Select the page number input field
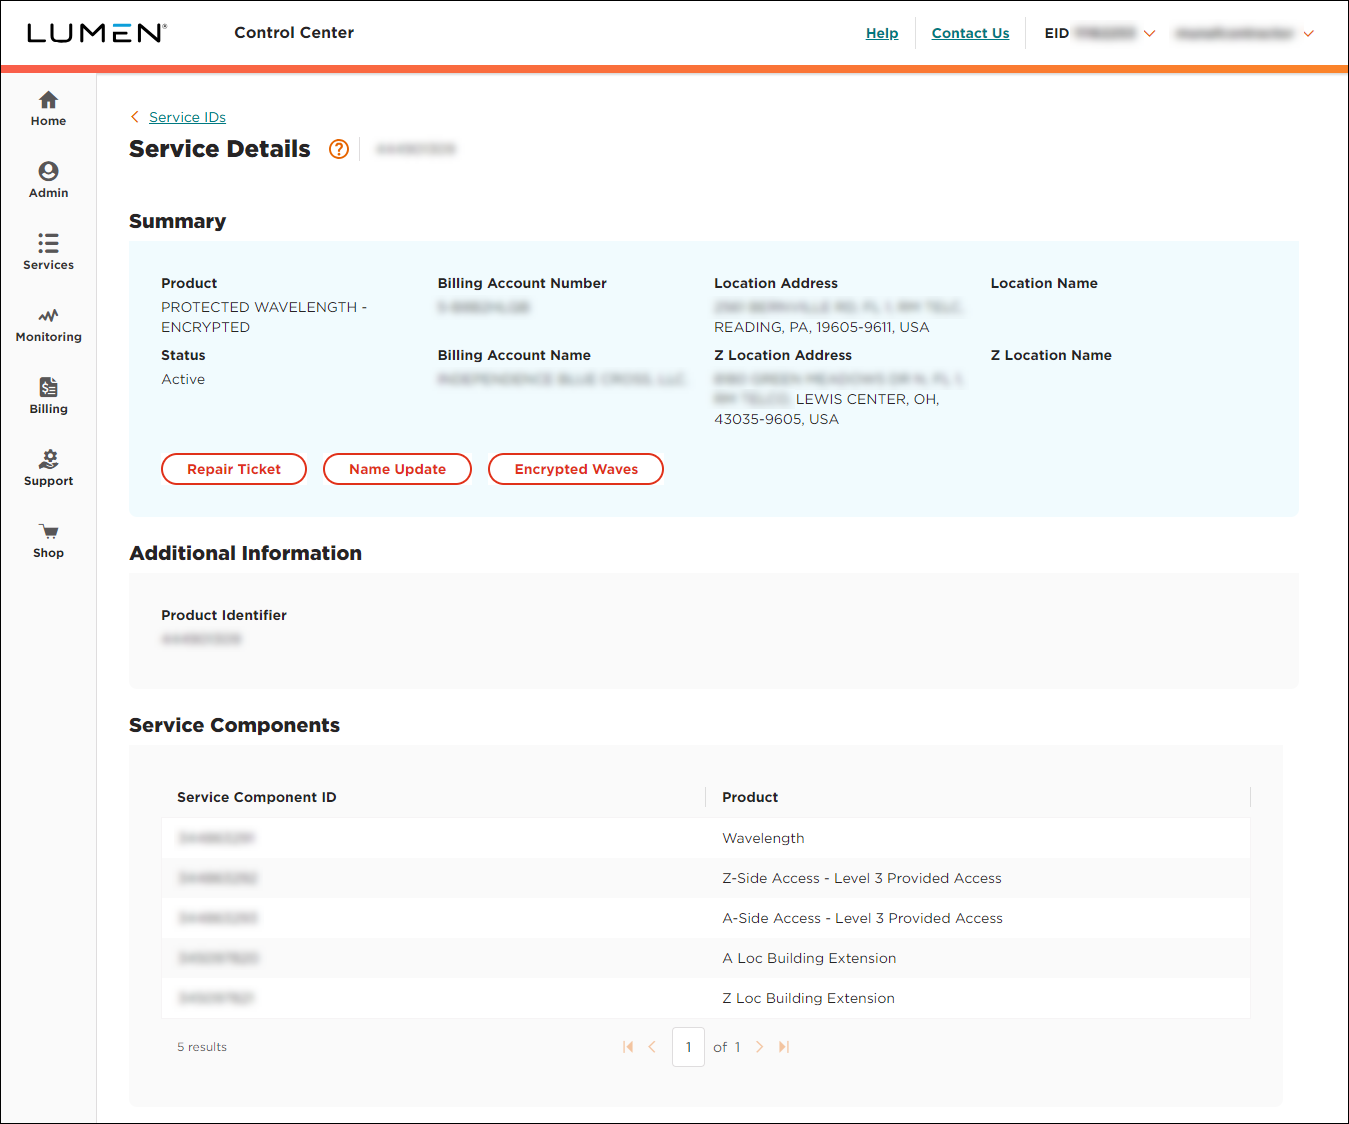 click(x=688, y=1046)
